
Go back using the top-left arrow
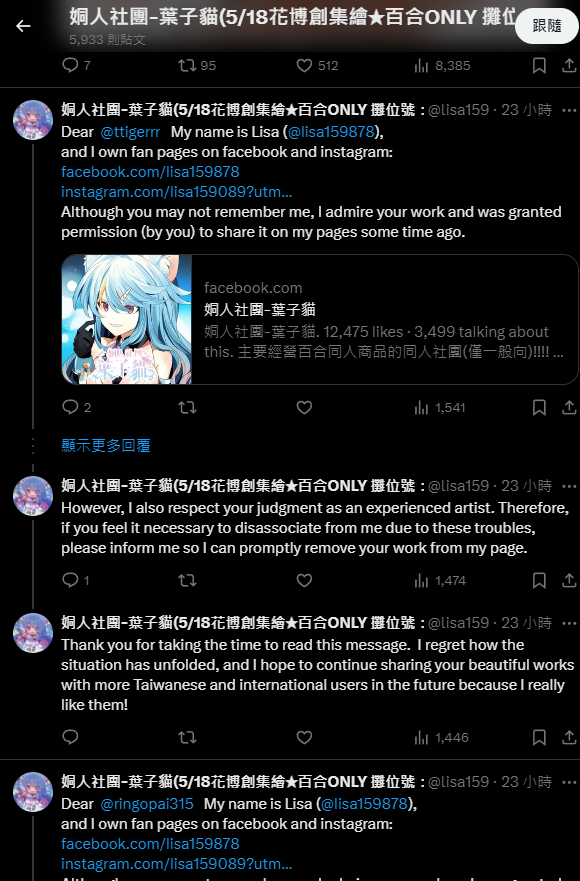pyautogui.click(x=23, y=26)
